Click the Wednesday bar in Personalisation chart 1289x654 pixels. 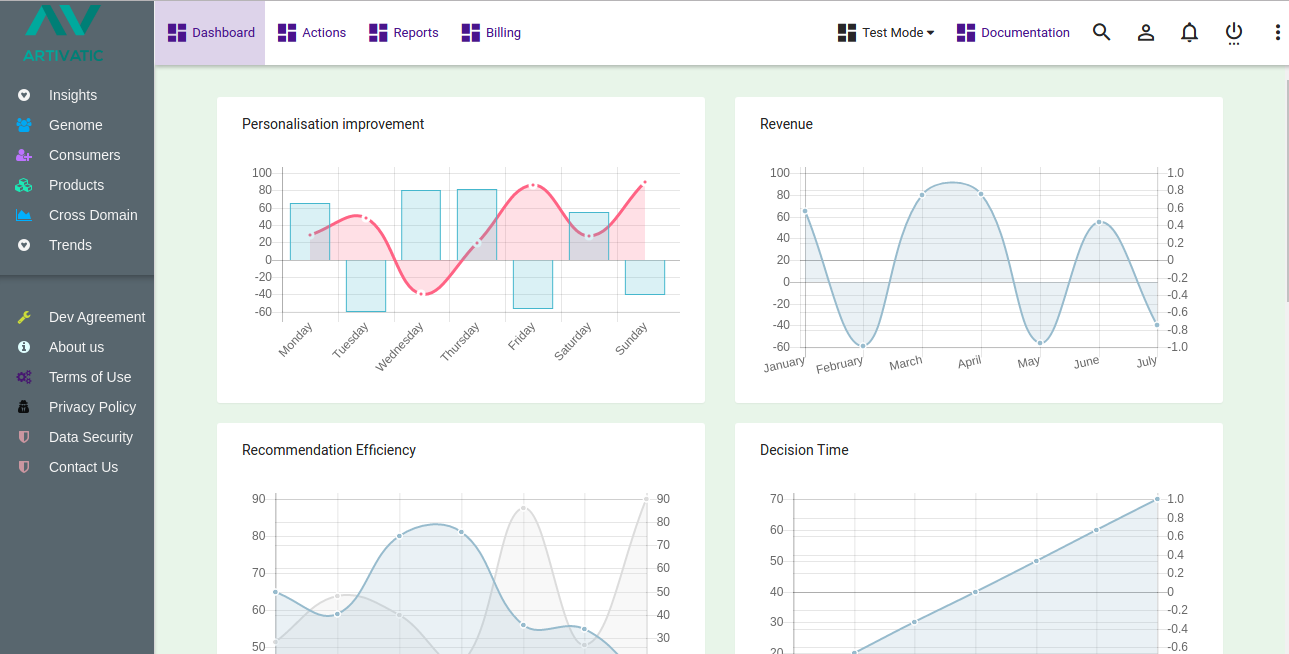point(421,225)
